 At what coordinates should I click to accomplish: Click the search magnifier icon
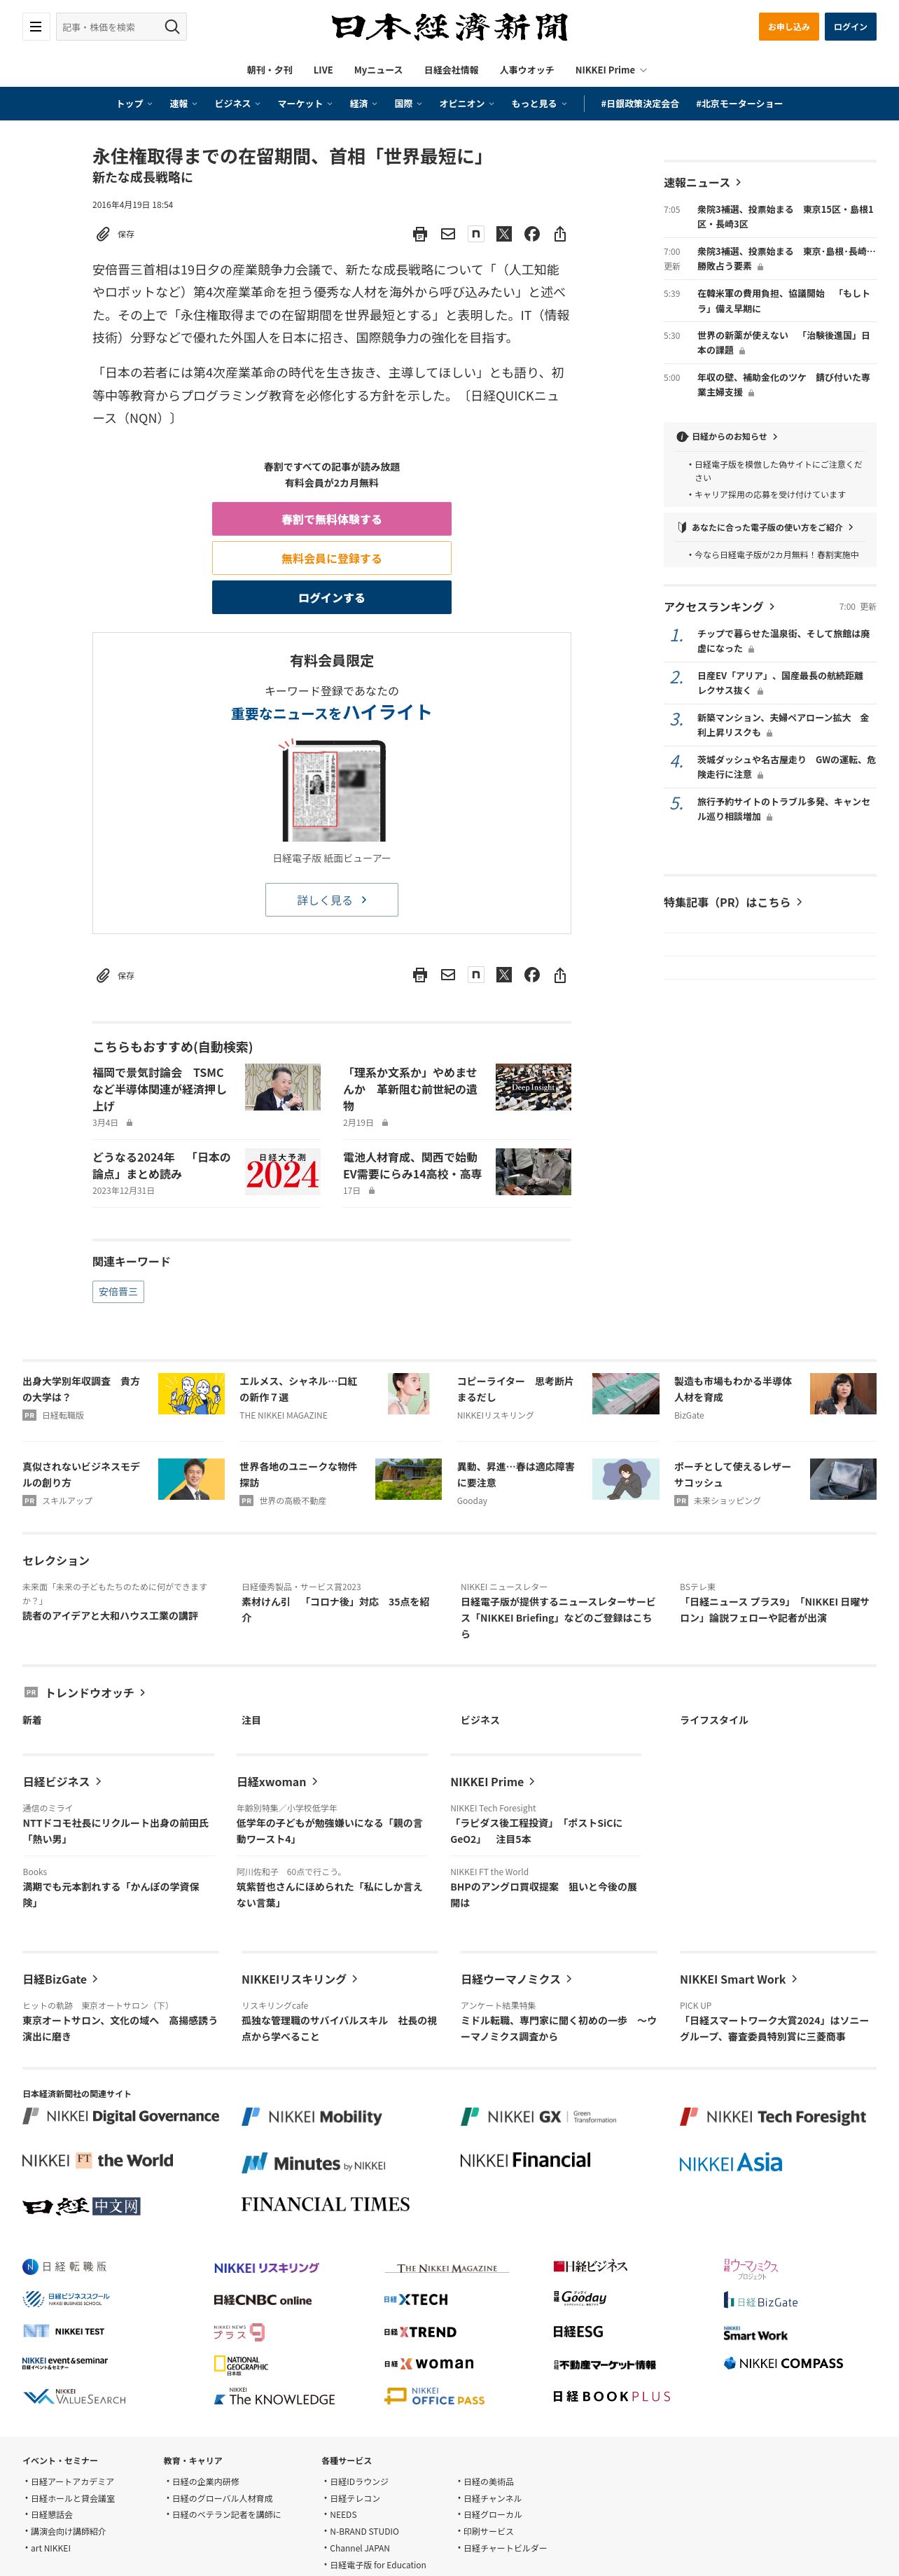tap(172, 27)
